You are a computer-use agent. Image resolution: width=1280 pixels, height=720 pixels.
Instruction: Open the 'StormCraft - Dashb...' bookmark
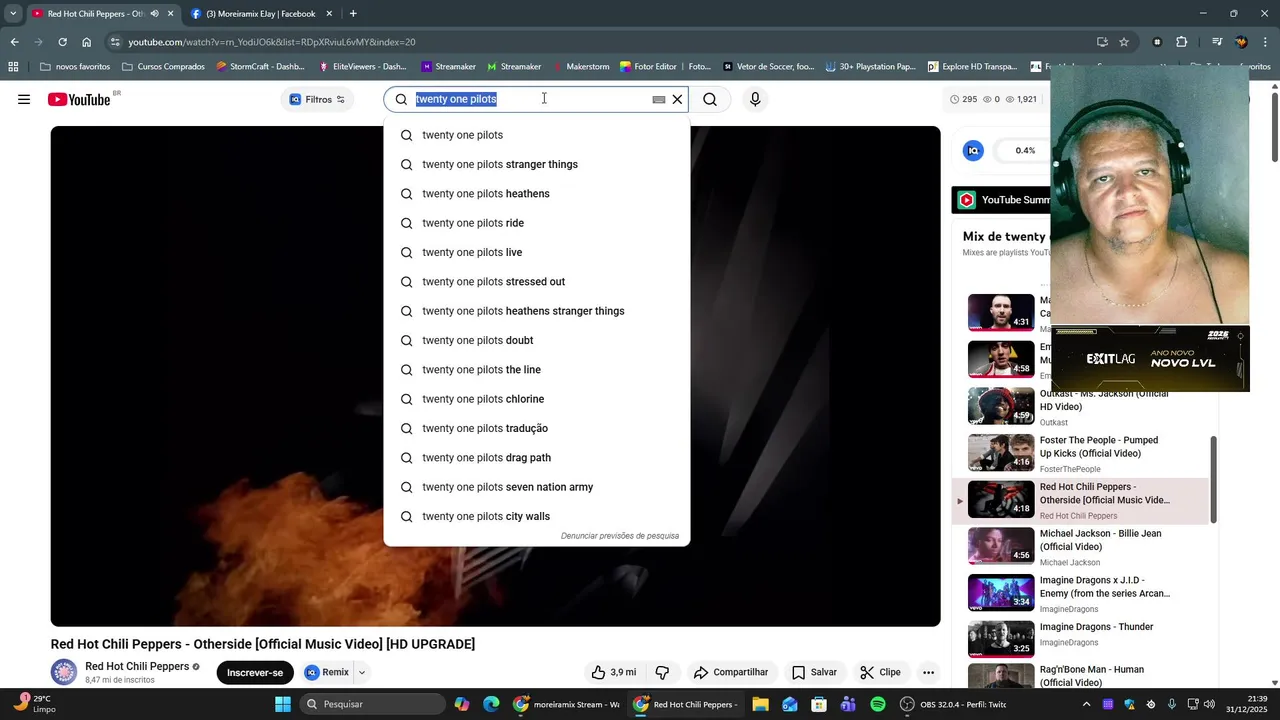pos(261,67)
